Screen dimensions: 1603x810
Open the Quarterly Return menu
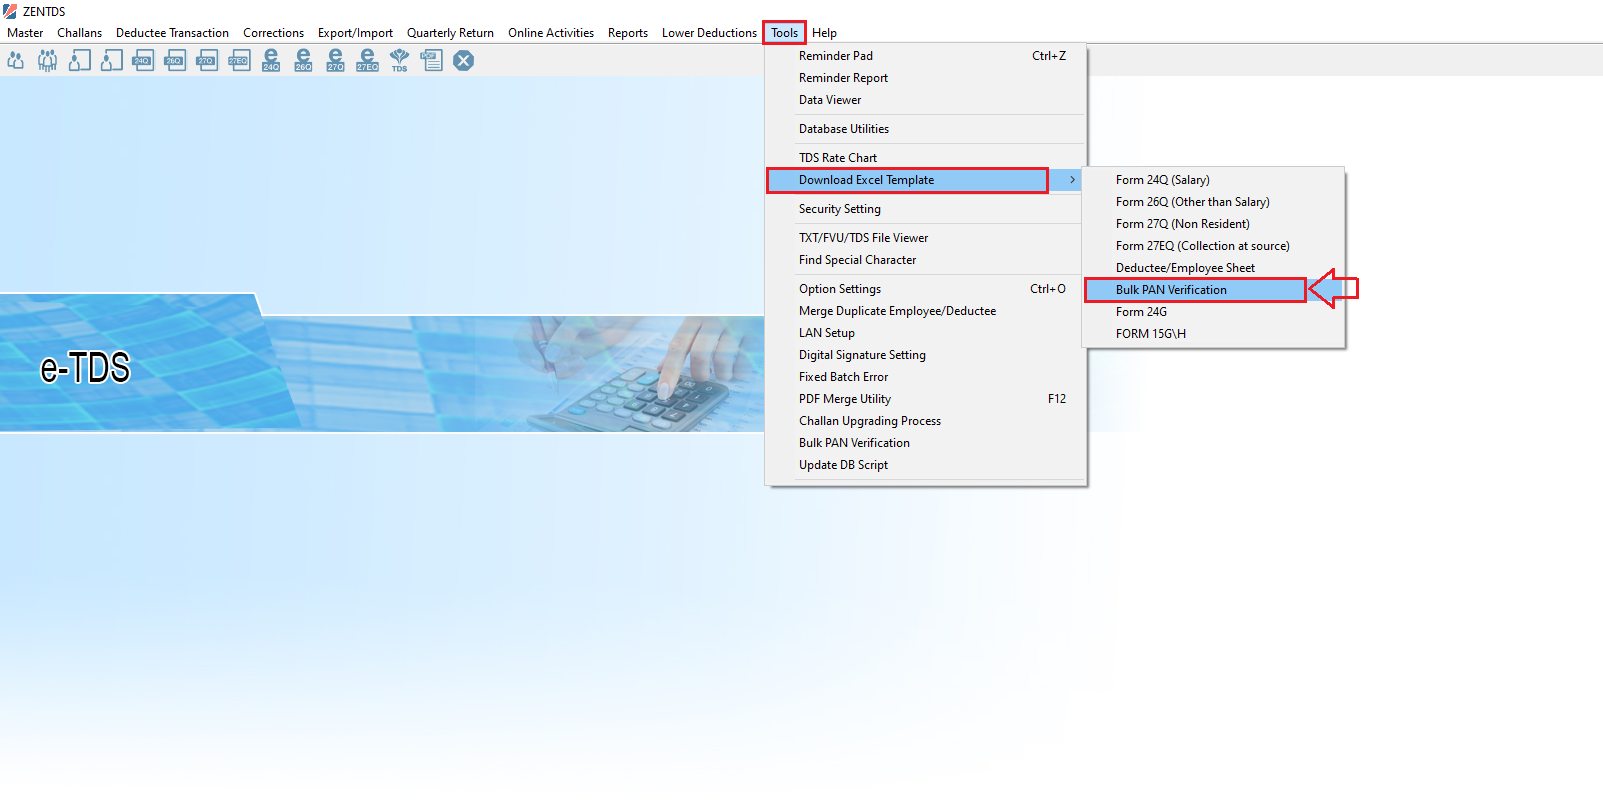pos(450,33)
